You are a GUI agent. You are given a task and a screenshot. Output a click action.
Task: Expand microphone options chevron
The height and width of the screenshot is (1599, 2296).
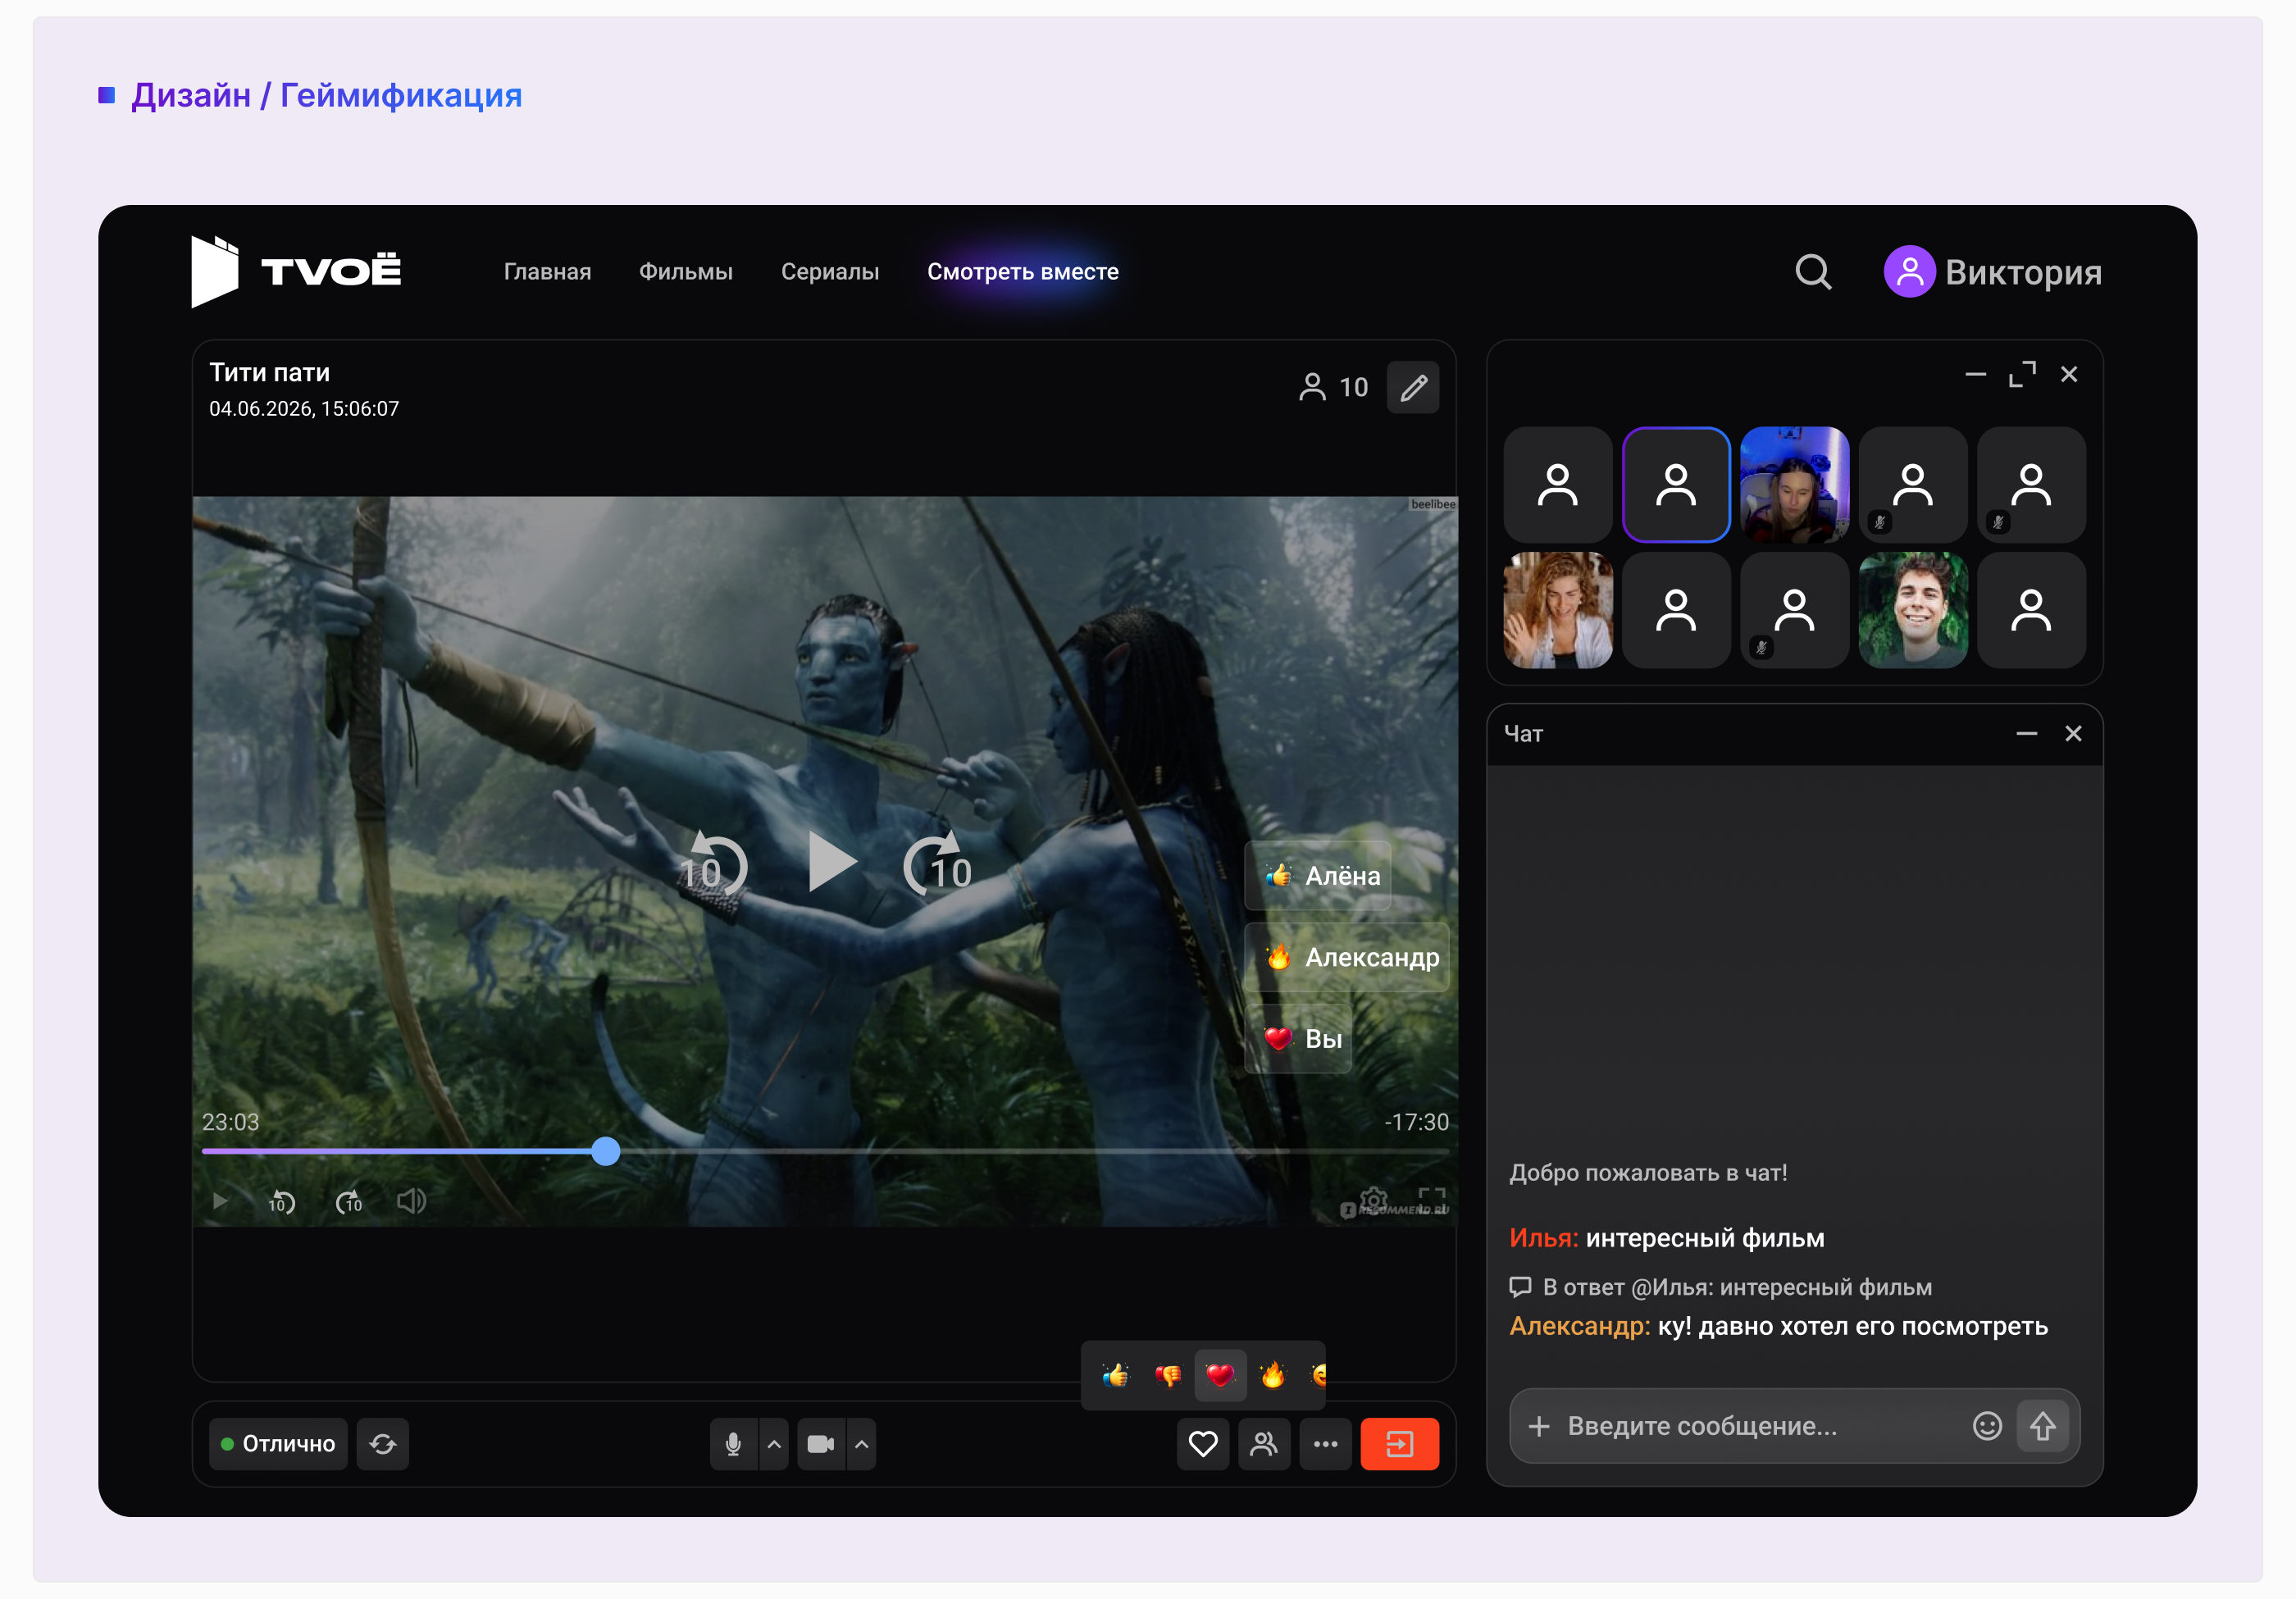[774, 1444]
